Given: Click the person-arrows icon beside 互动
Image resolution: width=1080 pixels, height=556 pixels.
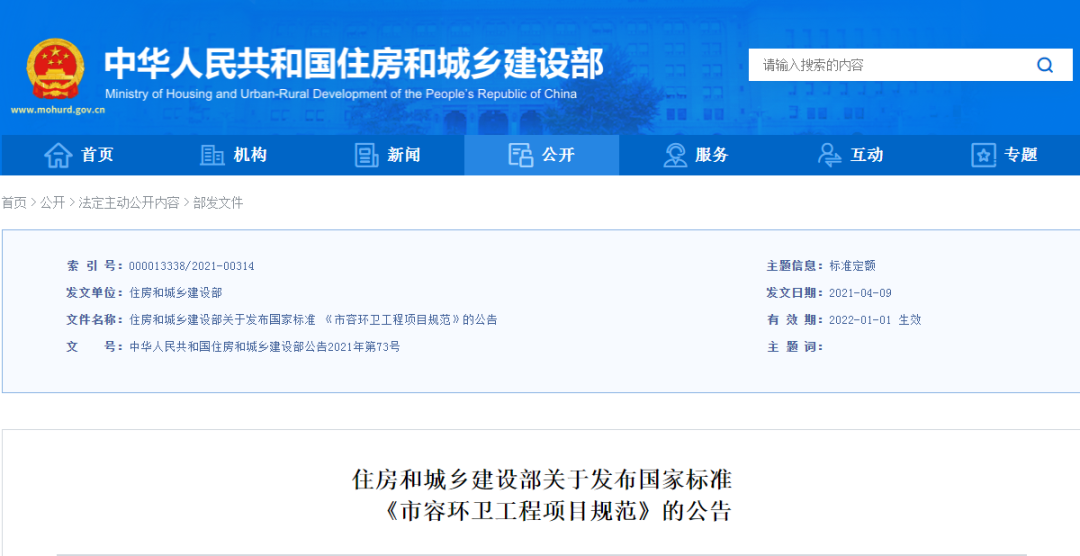Looking at the screenshot, I should click(829, 155).
